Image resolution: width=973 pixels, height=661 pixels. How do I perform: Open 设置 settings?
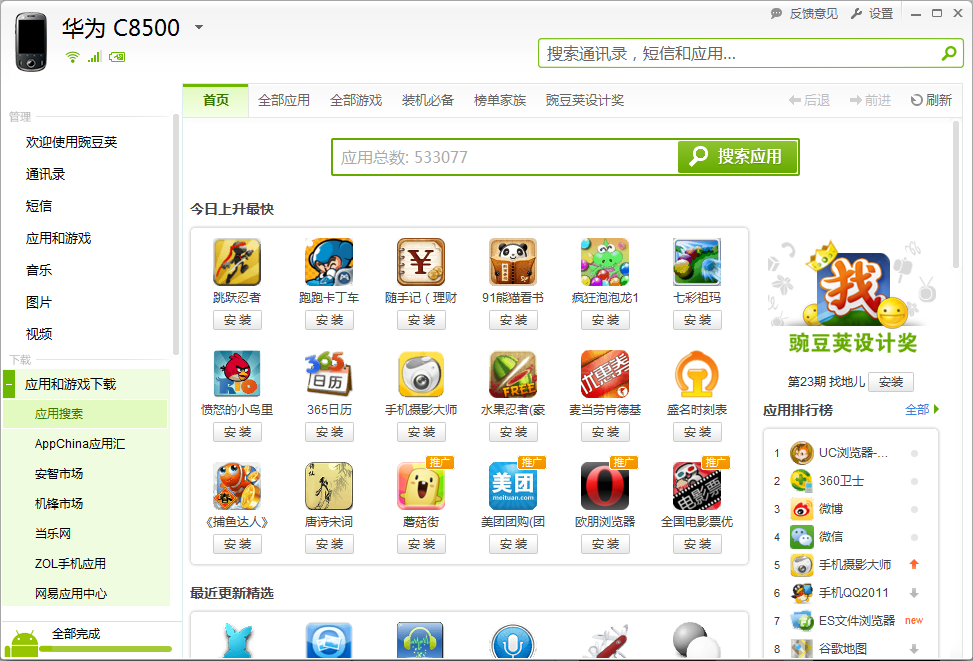click(872, 14)
